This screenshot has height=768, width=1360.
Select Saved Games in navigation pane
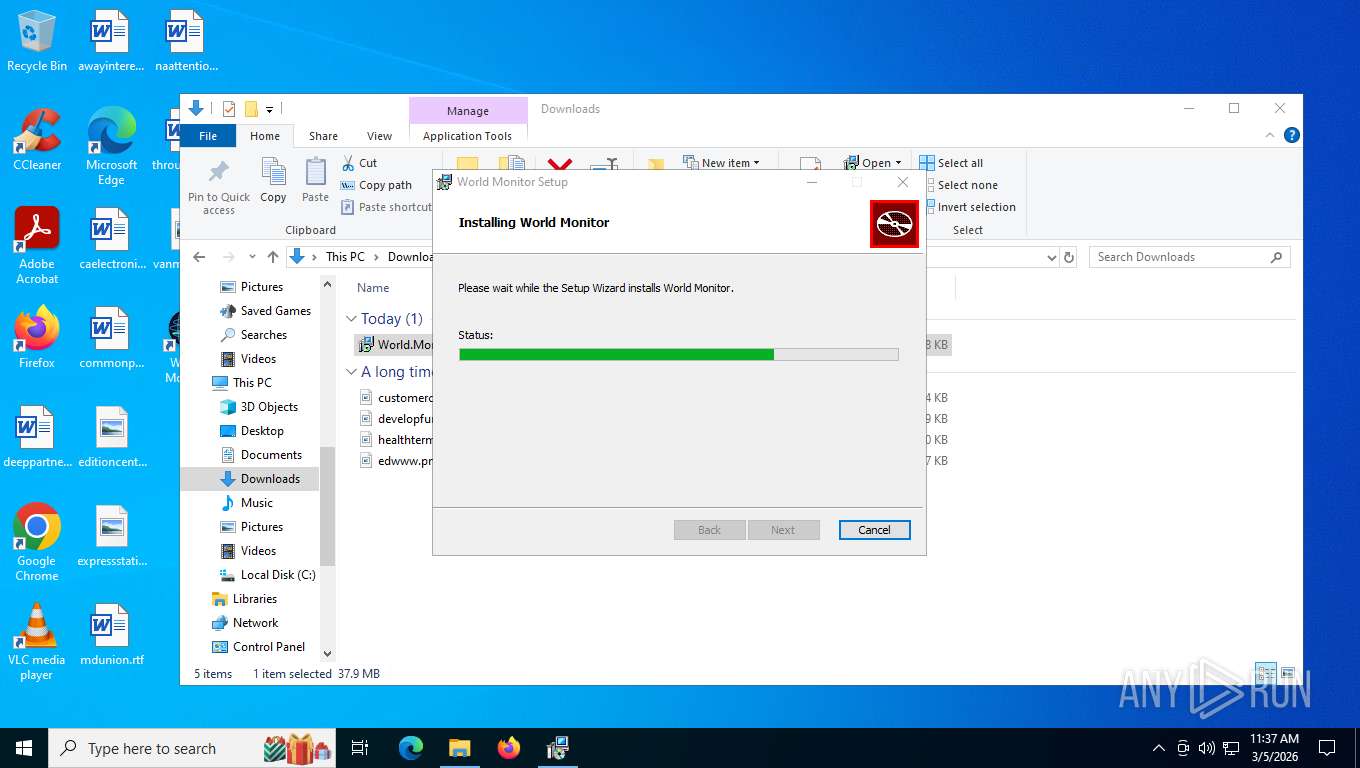tap(265, 311)
